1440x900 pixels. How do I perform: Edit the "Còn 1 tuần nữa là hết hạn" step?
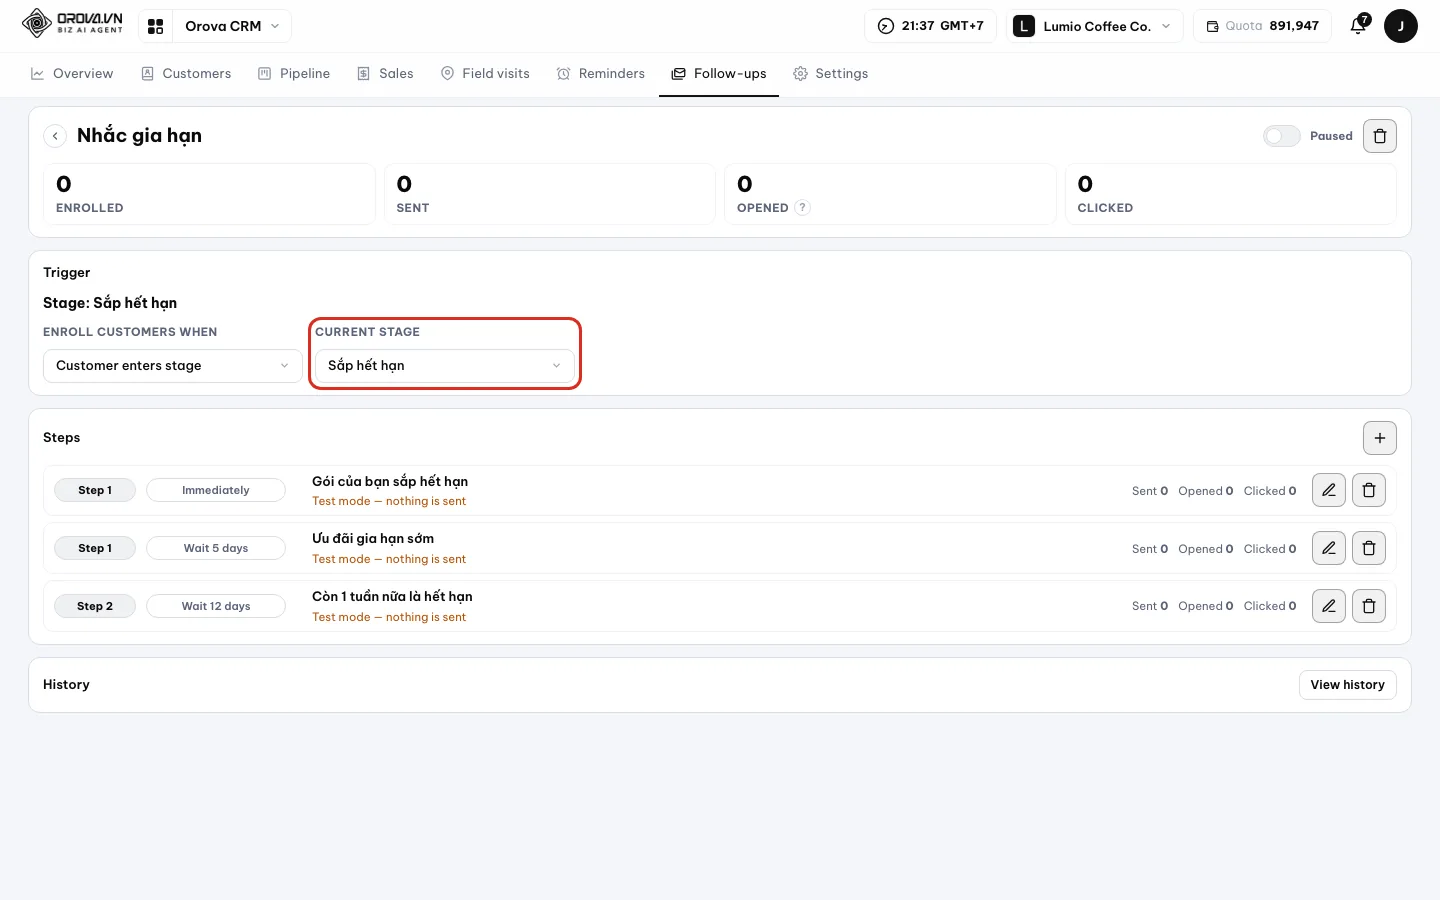1329,606
